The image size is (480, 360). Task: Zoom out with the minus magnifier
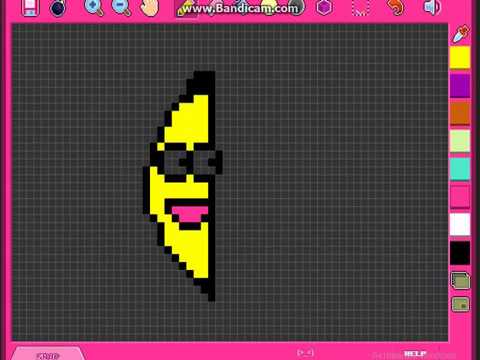coord(121,8)
